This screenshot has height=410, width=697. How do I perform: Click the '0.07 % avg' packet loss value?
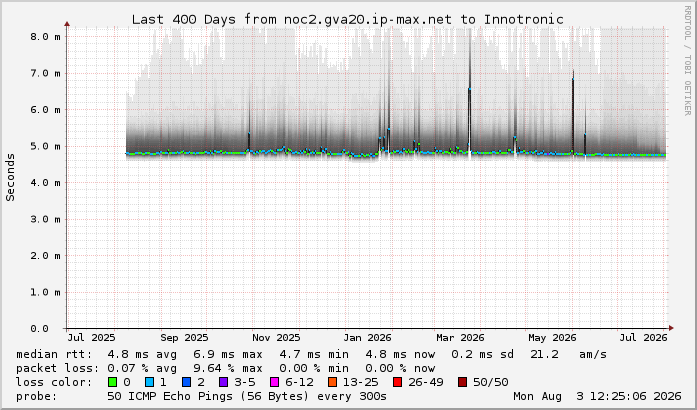click(x=142, y=368)
